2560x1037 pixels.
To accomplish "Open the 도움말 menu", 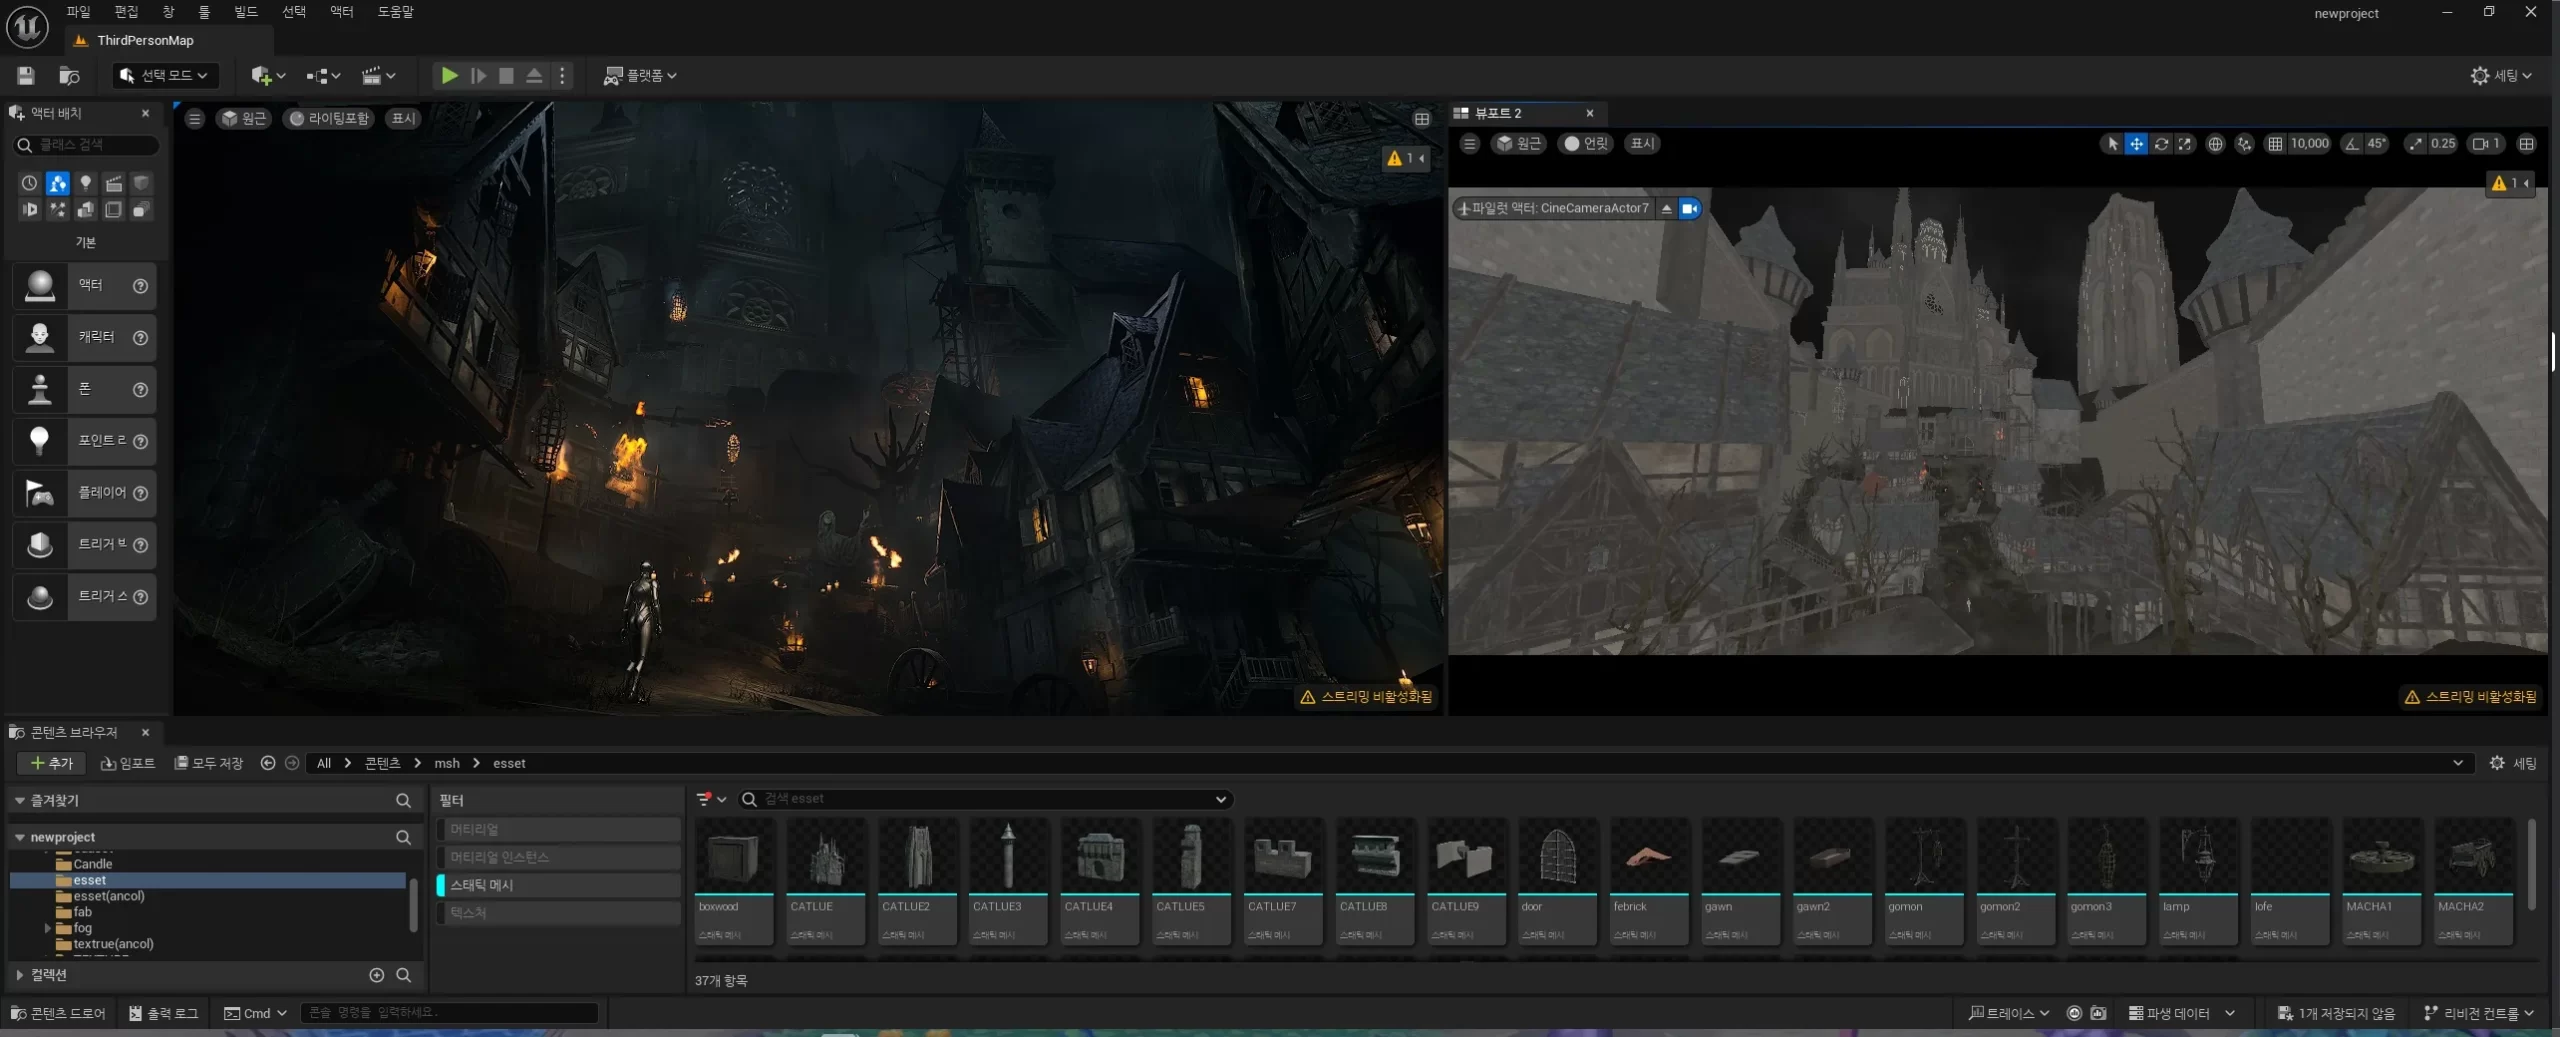I will [x=396, y=12].
